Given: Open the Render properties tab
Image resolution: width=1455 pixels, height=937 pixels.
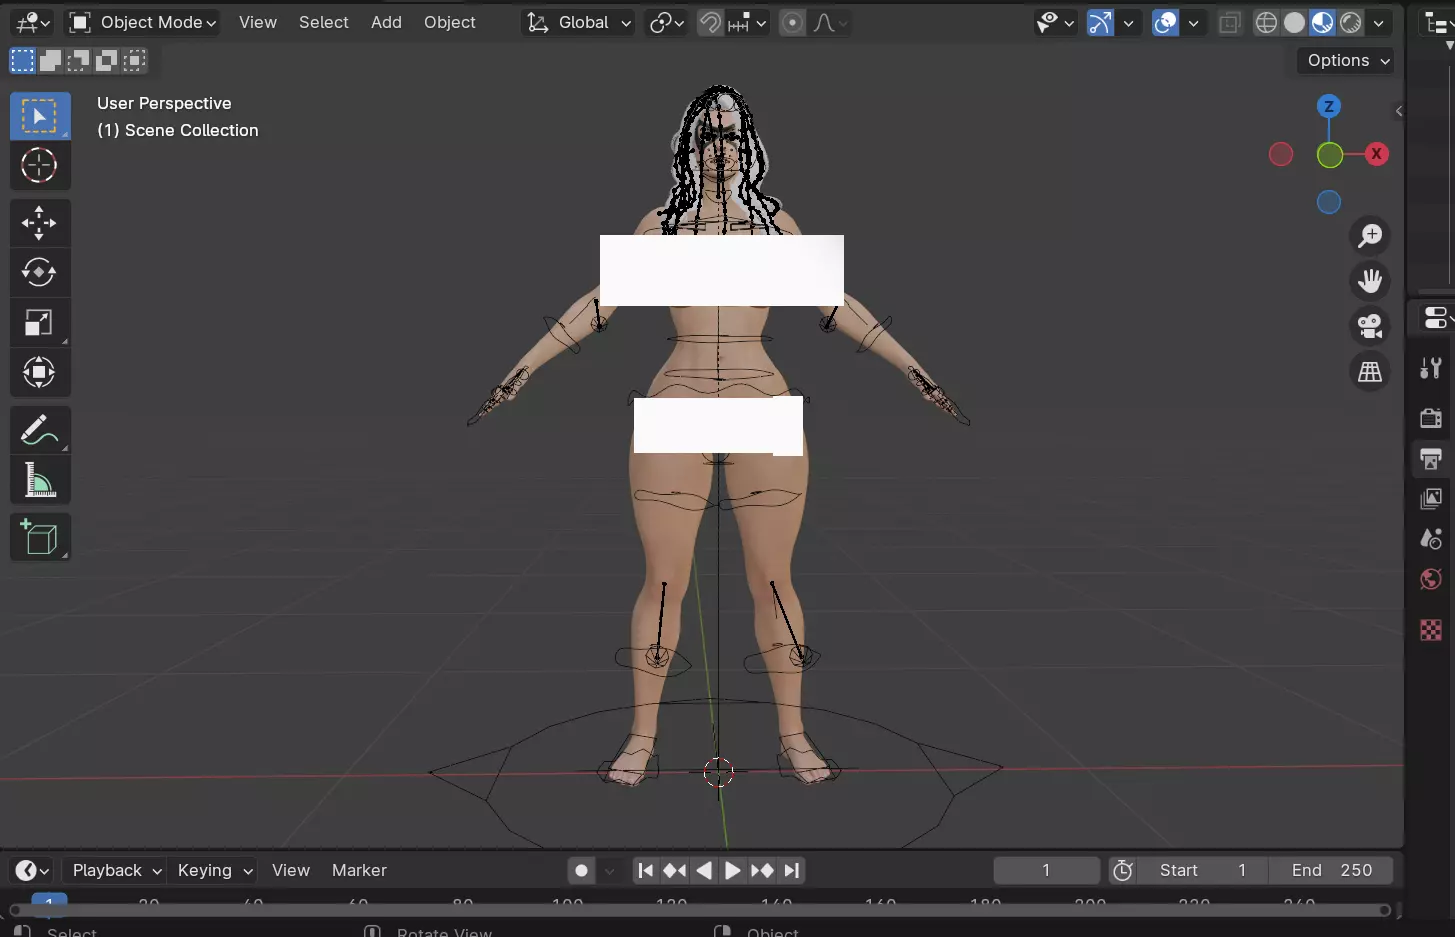Looking at the screenshot, I should pos(1431,417).
